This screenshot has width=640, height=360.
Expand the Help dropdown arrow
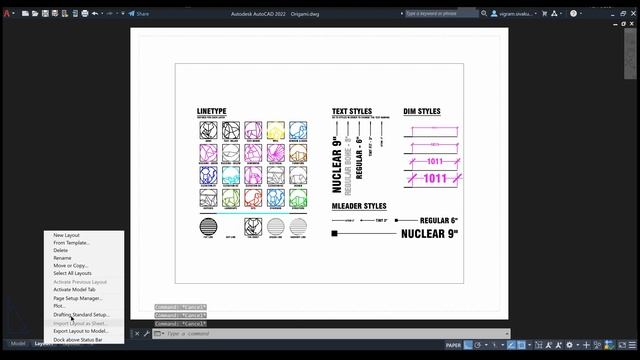[581, 13]
